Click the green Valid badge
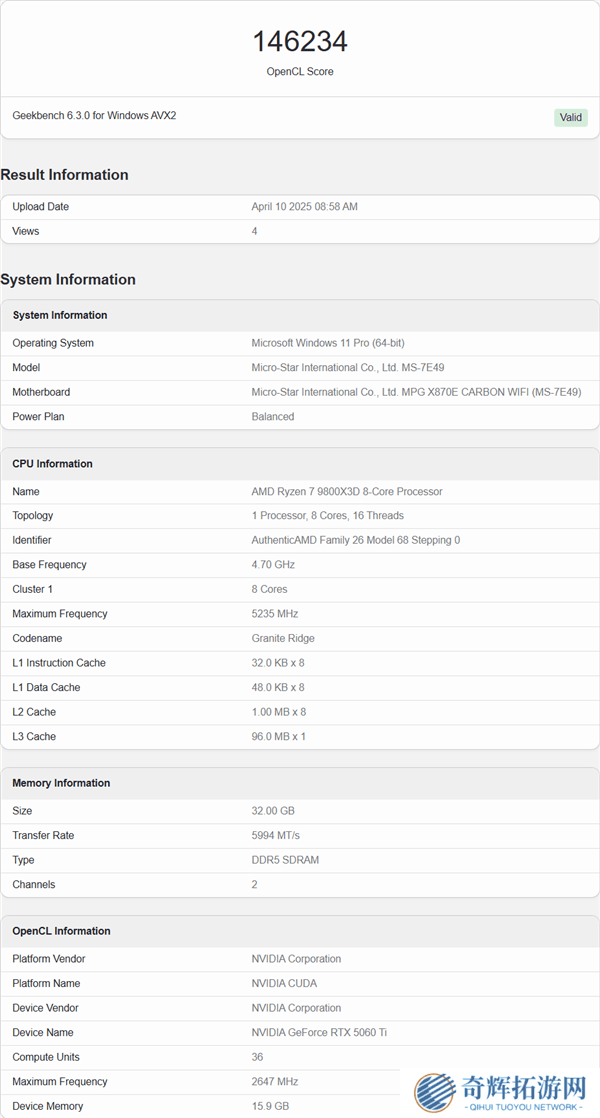 (x=570, y=117)
